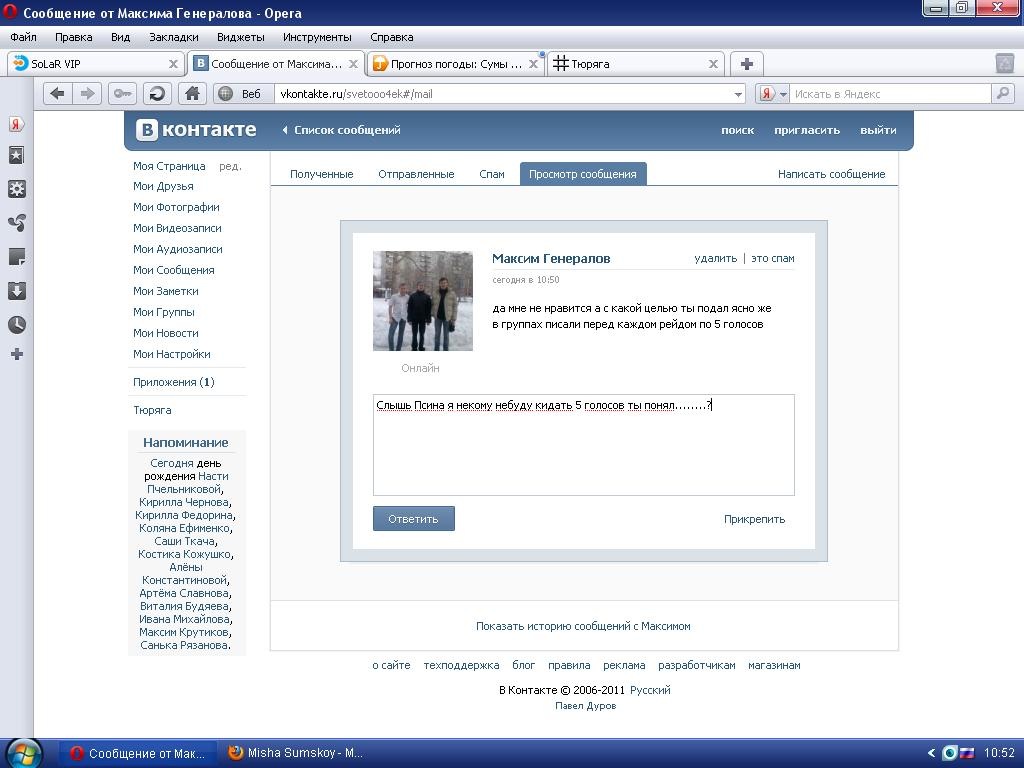The height and width of the screenshot is (768, 1024).
Task: Go back with the browser back arrow
Action: tap(57, 93)
